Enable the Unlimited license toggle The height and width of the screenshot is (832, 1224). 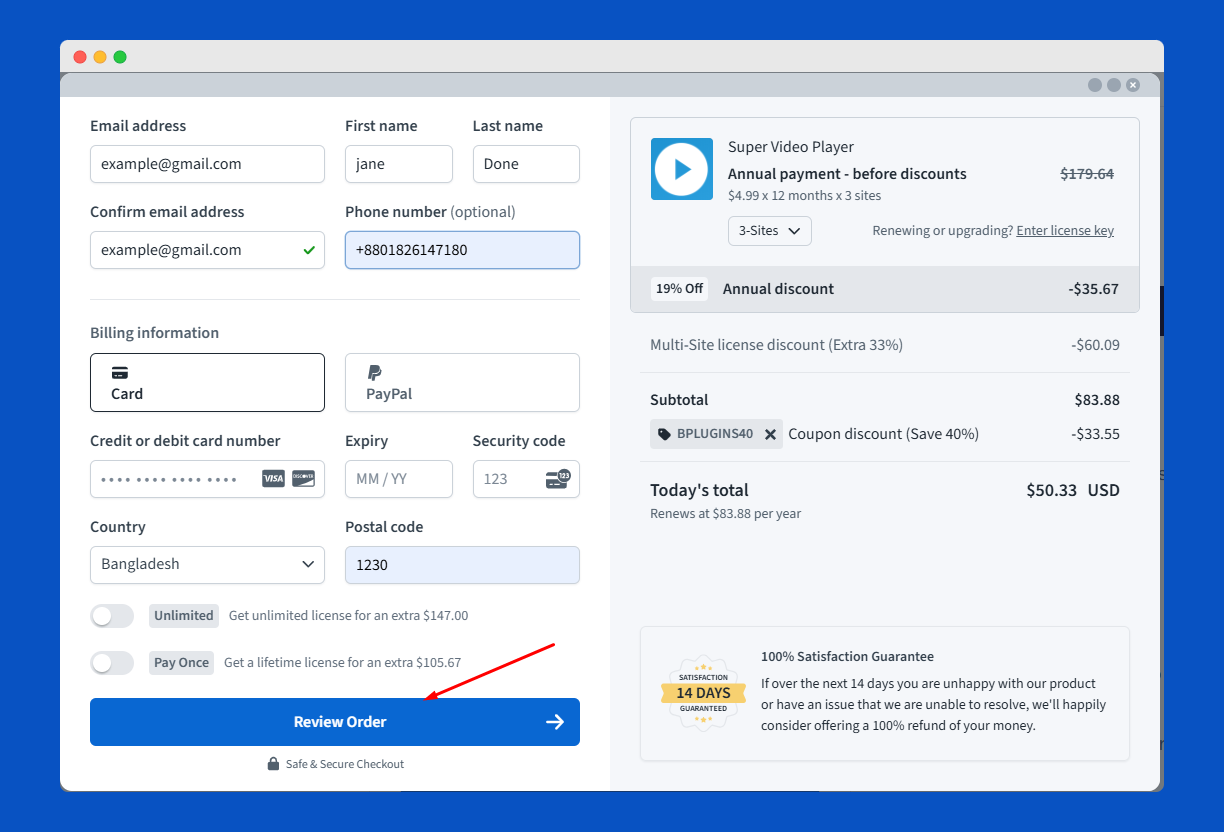point(112,615)
